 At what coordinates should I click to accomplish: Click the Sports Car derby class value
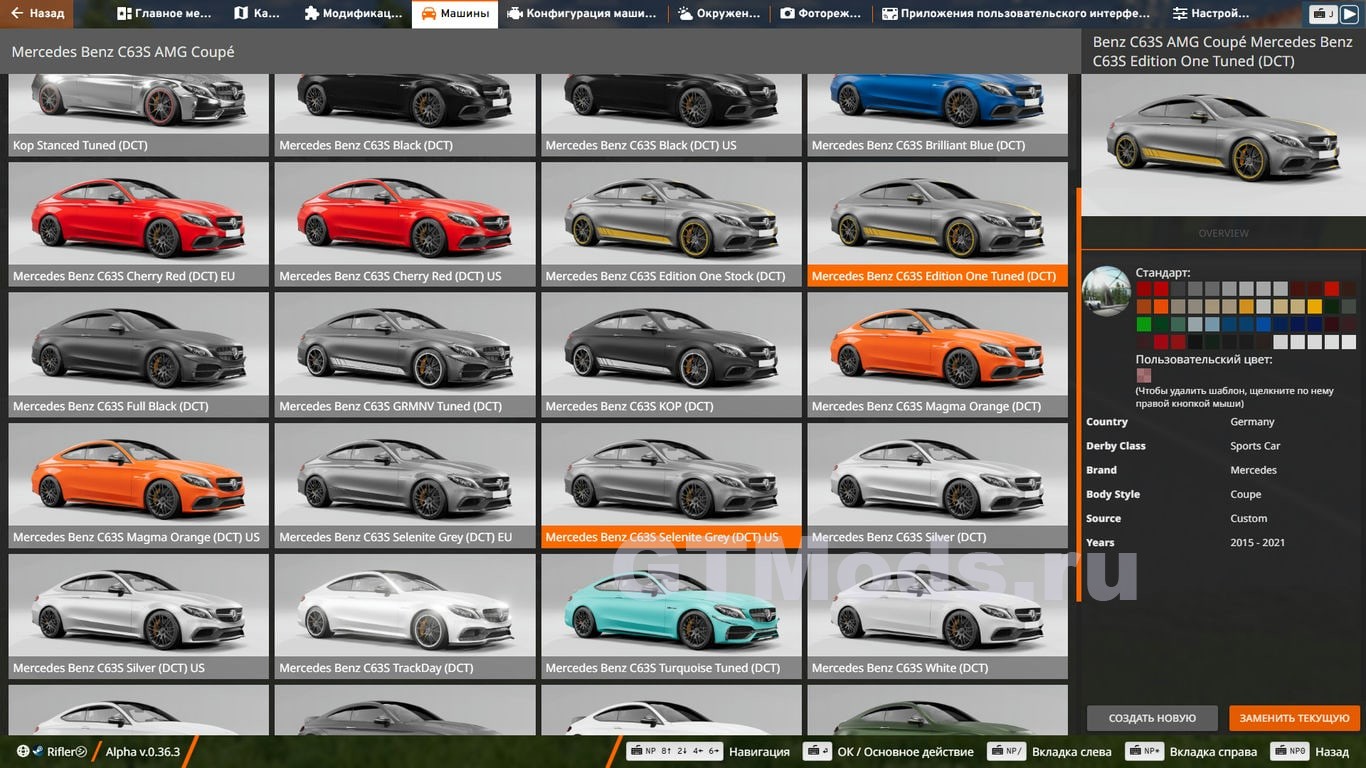pyautogui.click(x=1255, y=446)
